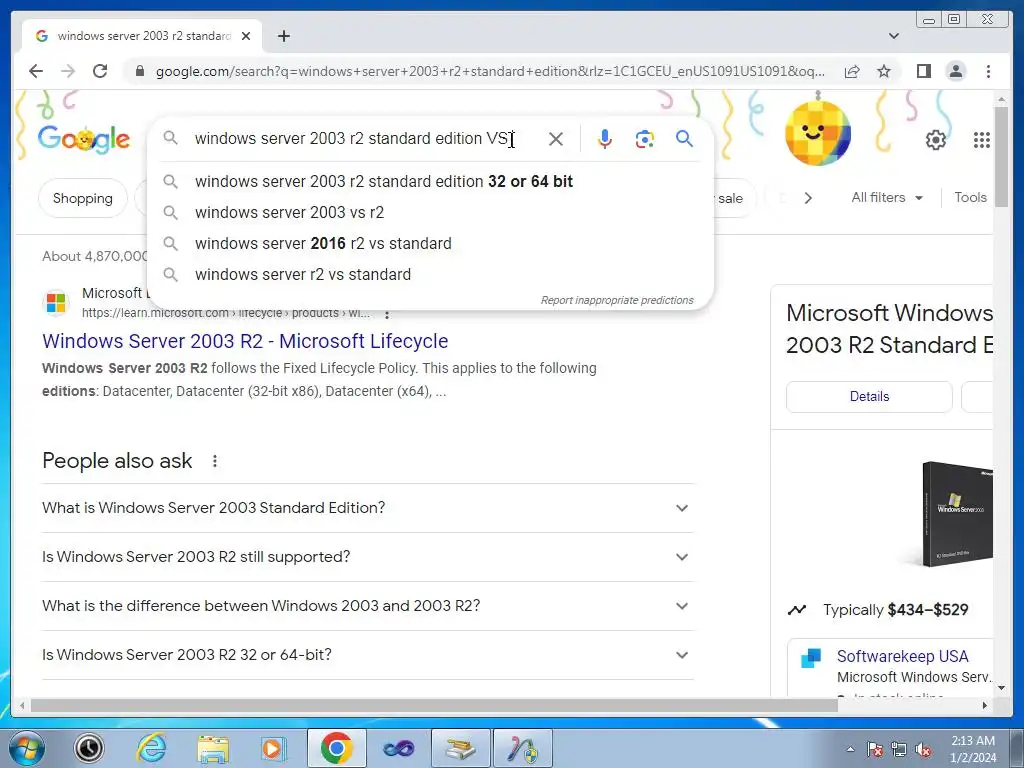1024x768 pixels.
Task: Open the tab search dropdown arrow
Action: tap(893, 36)
